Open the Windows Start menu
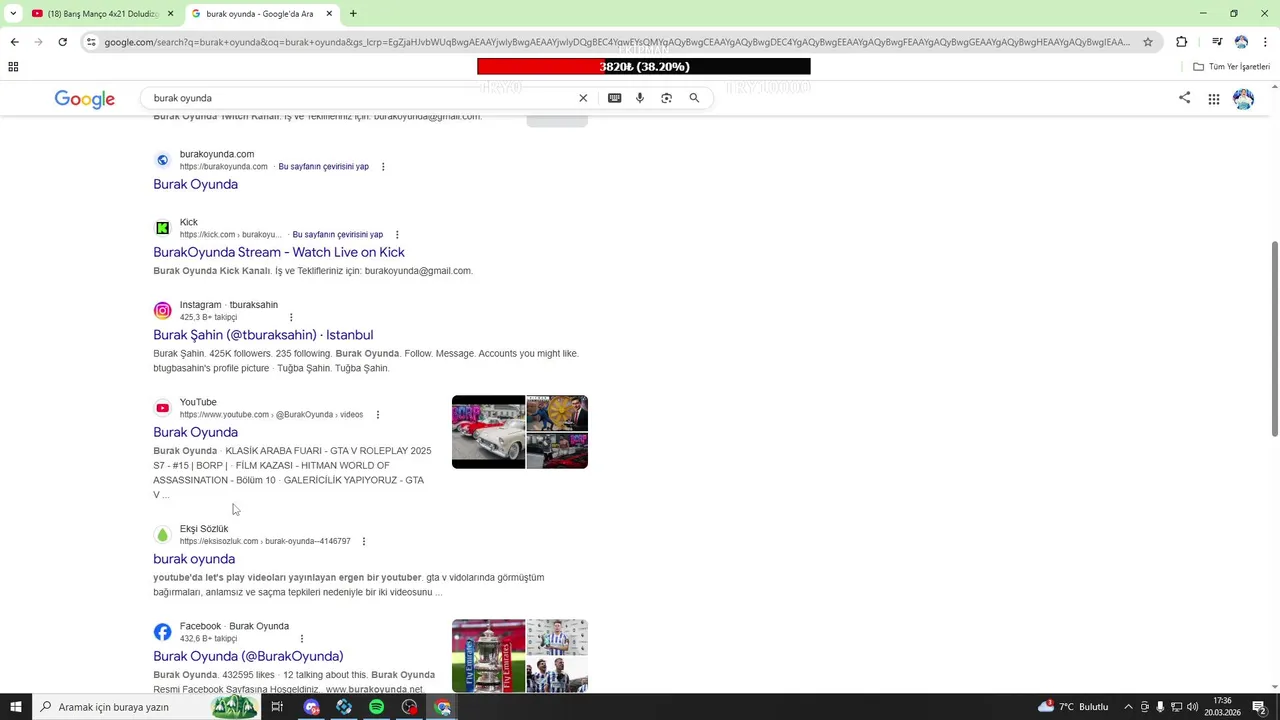 click(x=16, y=707)
